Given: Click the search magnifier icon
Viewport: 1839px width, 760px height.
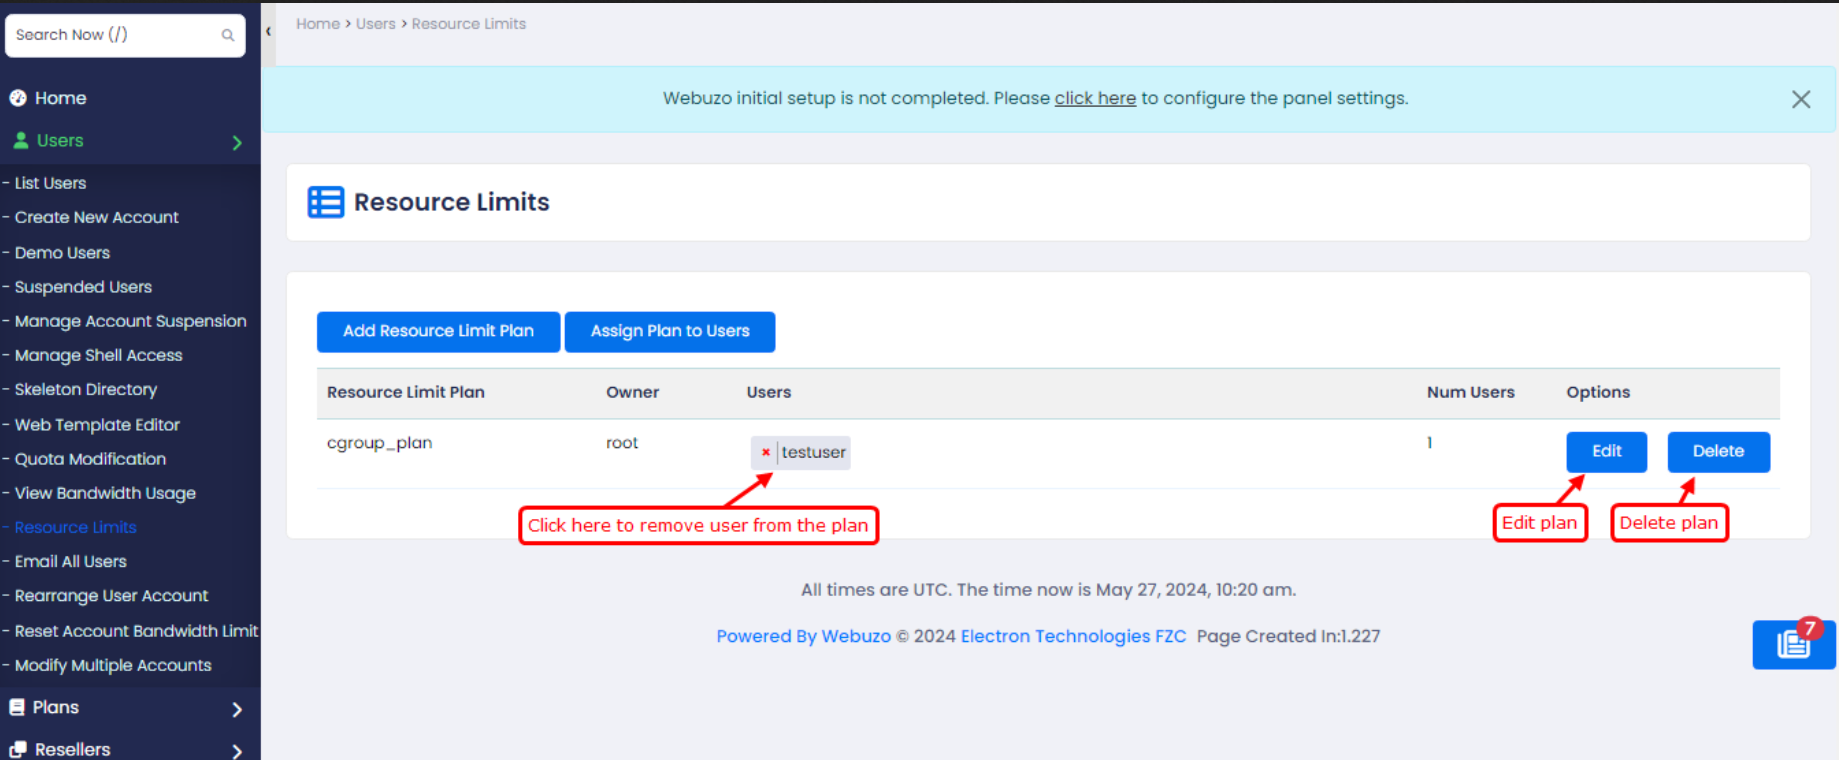Looking at the screenshot, I should [227, 35].
